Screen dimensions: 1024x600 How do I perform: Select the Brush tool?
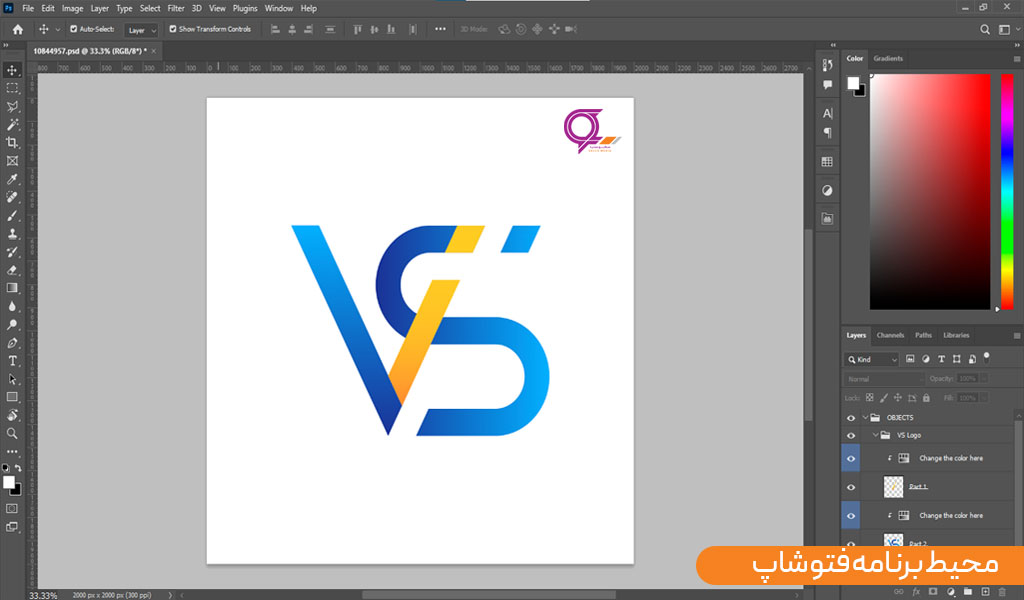point(12,215)
